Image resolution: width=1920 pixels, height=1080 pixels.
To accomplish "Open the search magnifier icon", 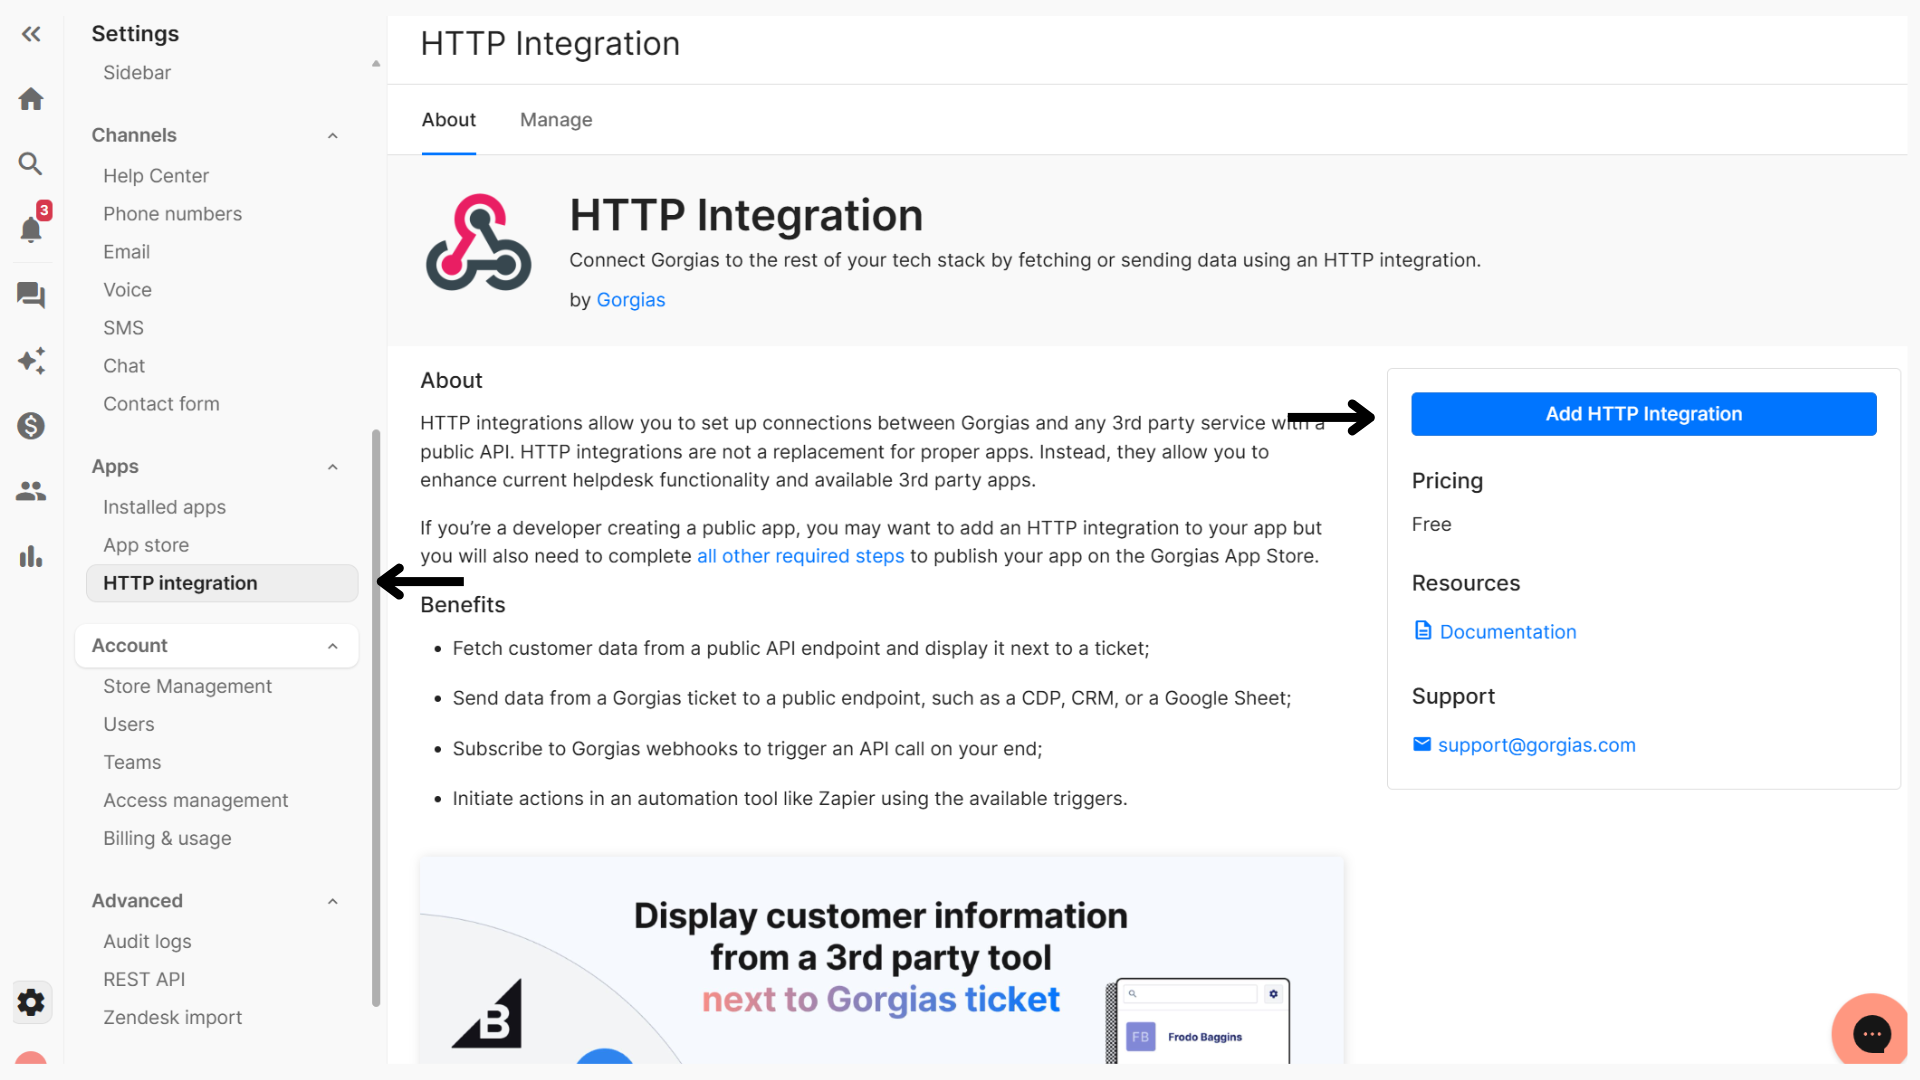I will pyautogui.click(x=31, y=163).
